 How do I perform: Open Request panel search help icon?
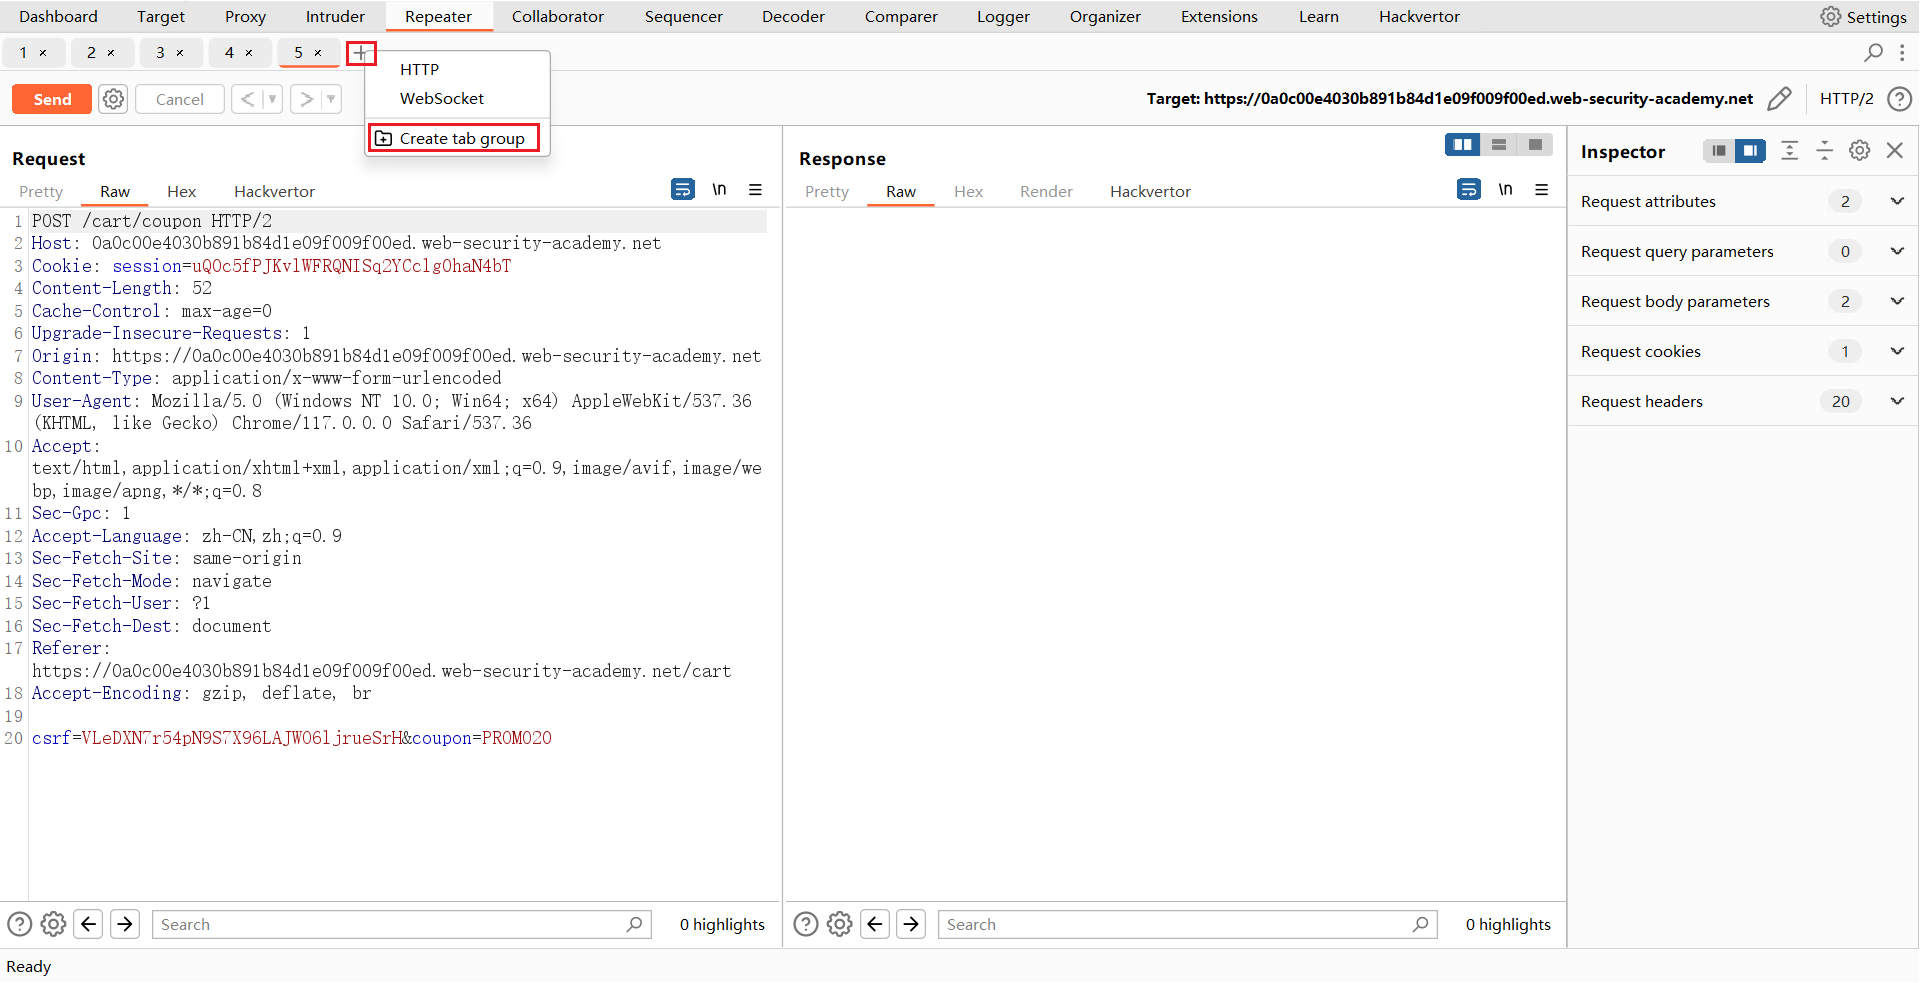19,924
